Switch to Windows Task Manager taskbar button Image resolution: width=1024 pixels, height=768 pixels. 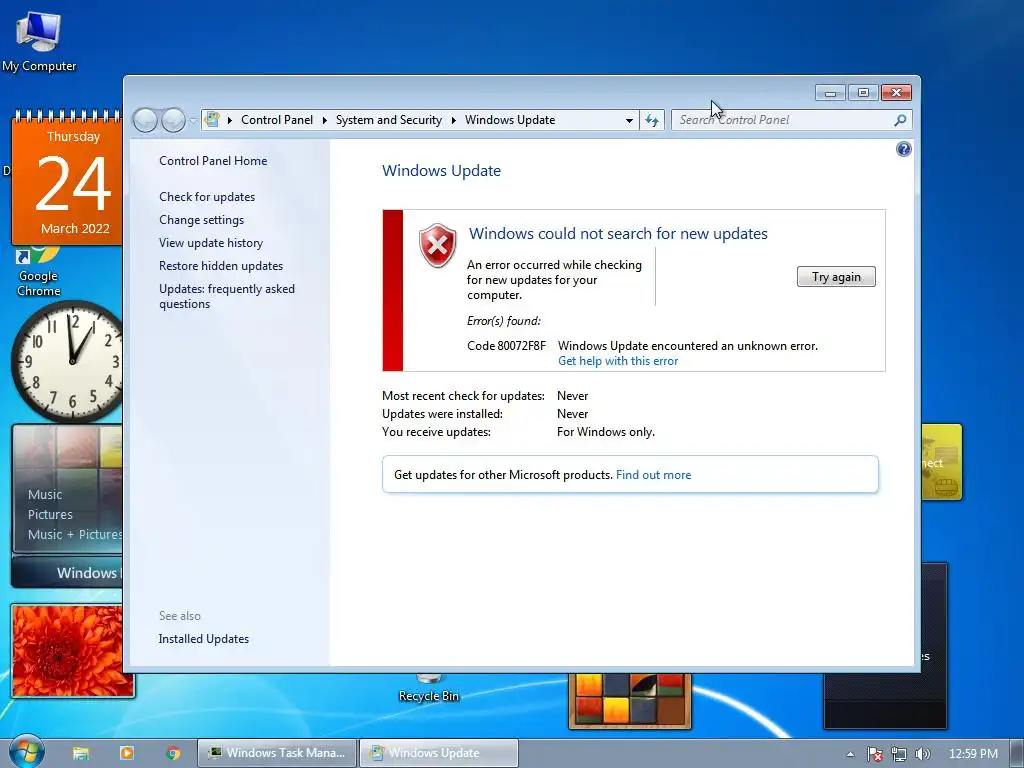pos(277,753)
